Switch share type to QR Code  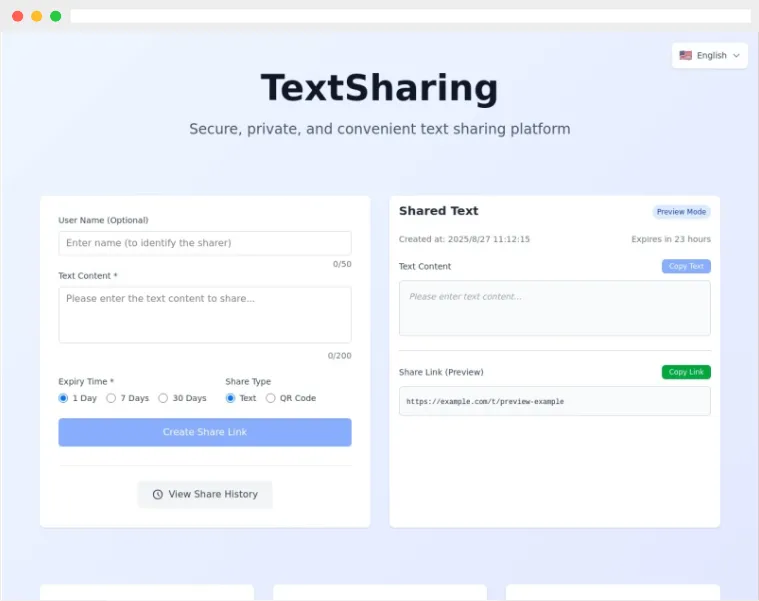(271, 398)
